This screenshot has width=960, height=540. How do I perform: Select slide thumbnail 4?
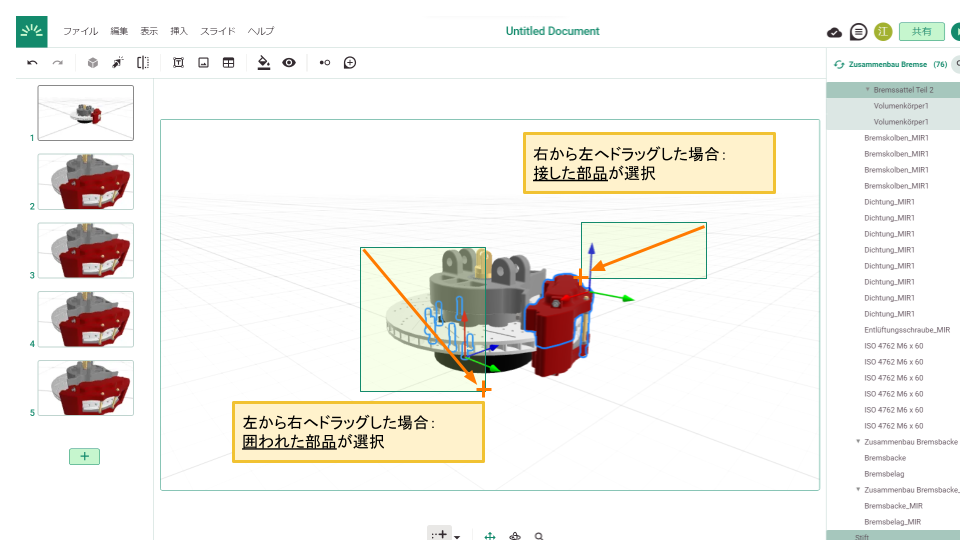pos(86,320)
